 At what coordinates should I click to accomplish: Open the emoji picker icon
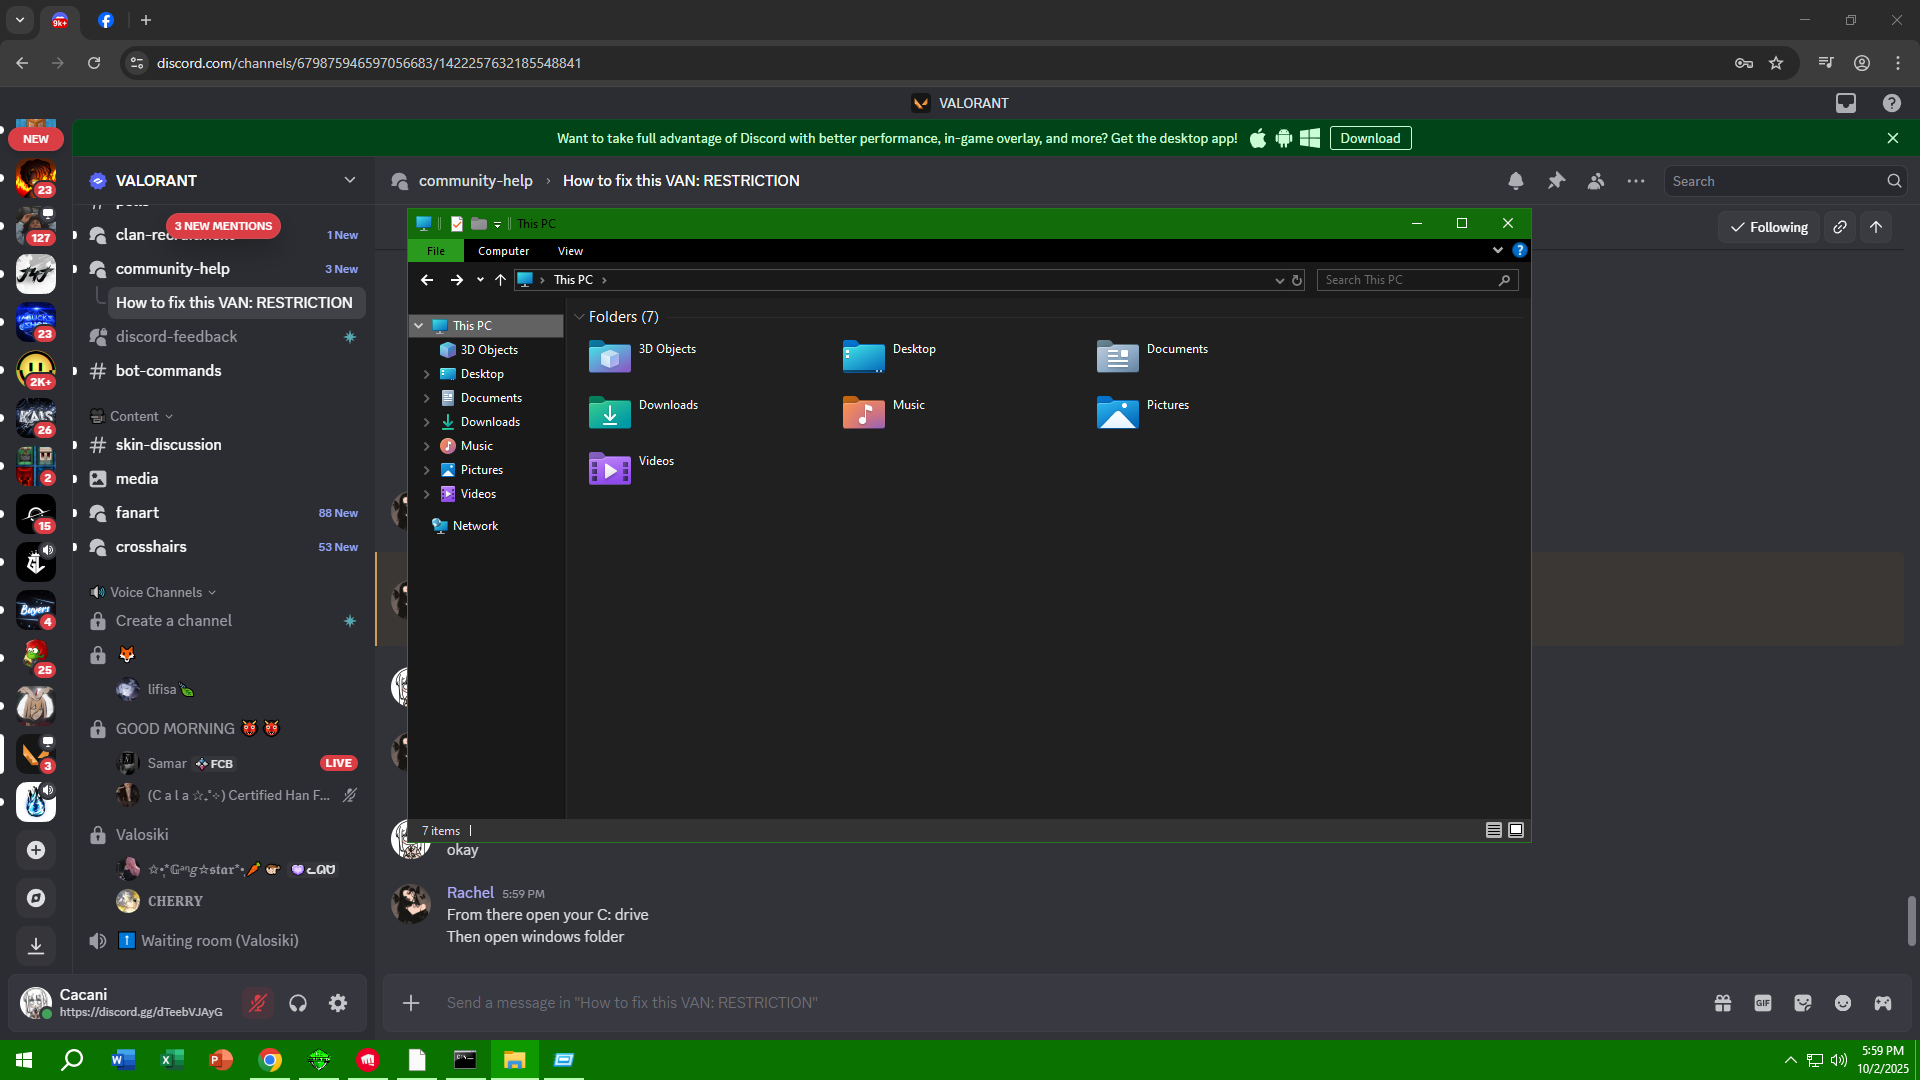1843,1003
